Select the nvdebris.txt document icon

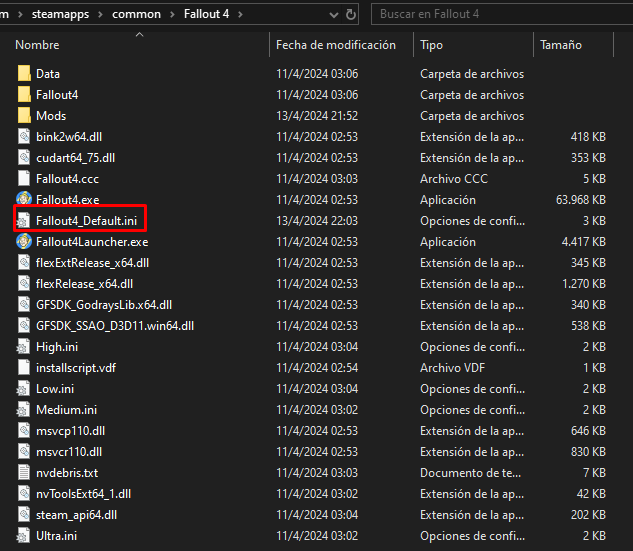24,472
